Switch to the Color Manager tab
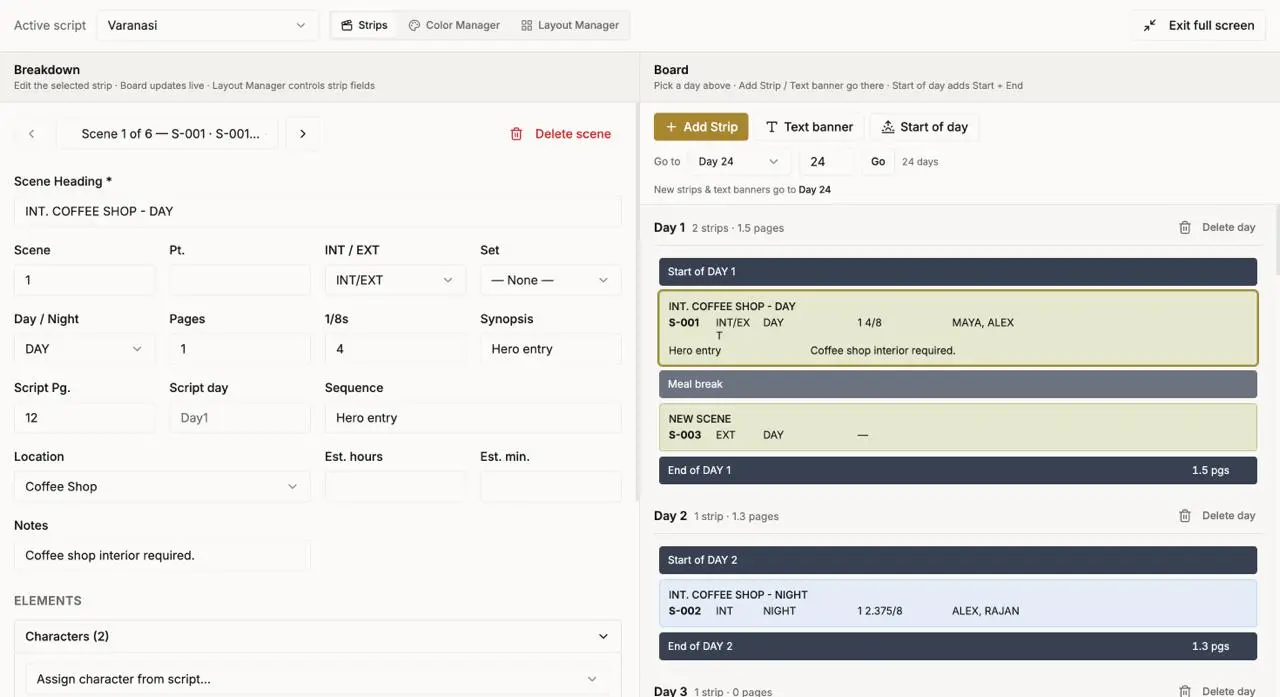Screen dimensions: 1280x697 454,25
